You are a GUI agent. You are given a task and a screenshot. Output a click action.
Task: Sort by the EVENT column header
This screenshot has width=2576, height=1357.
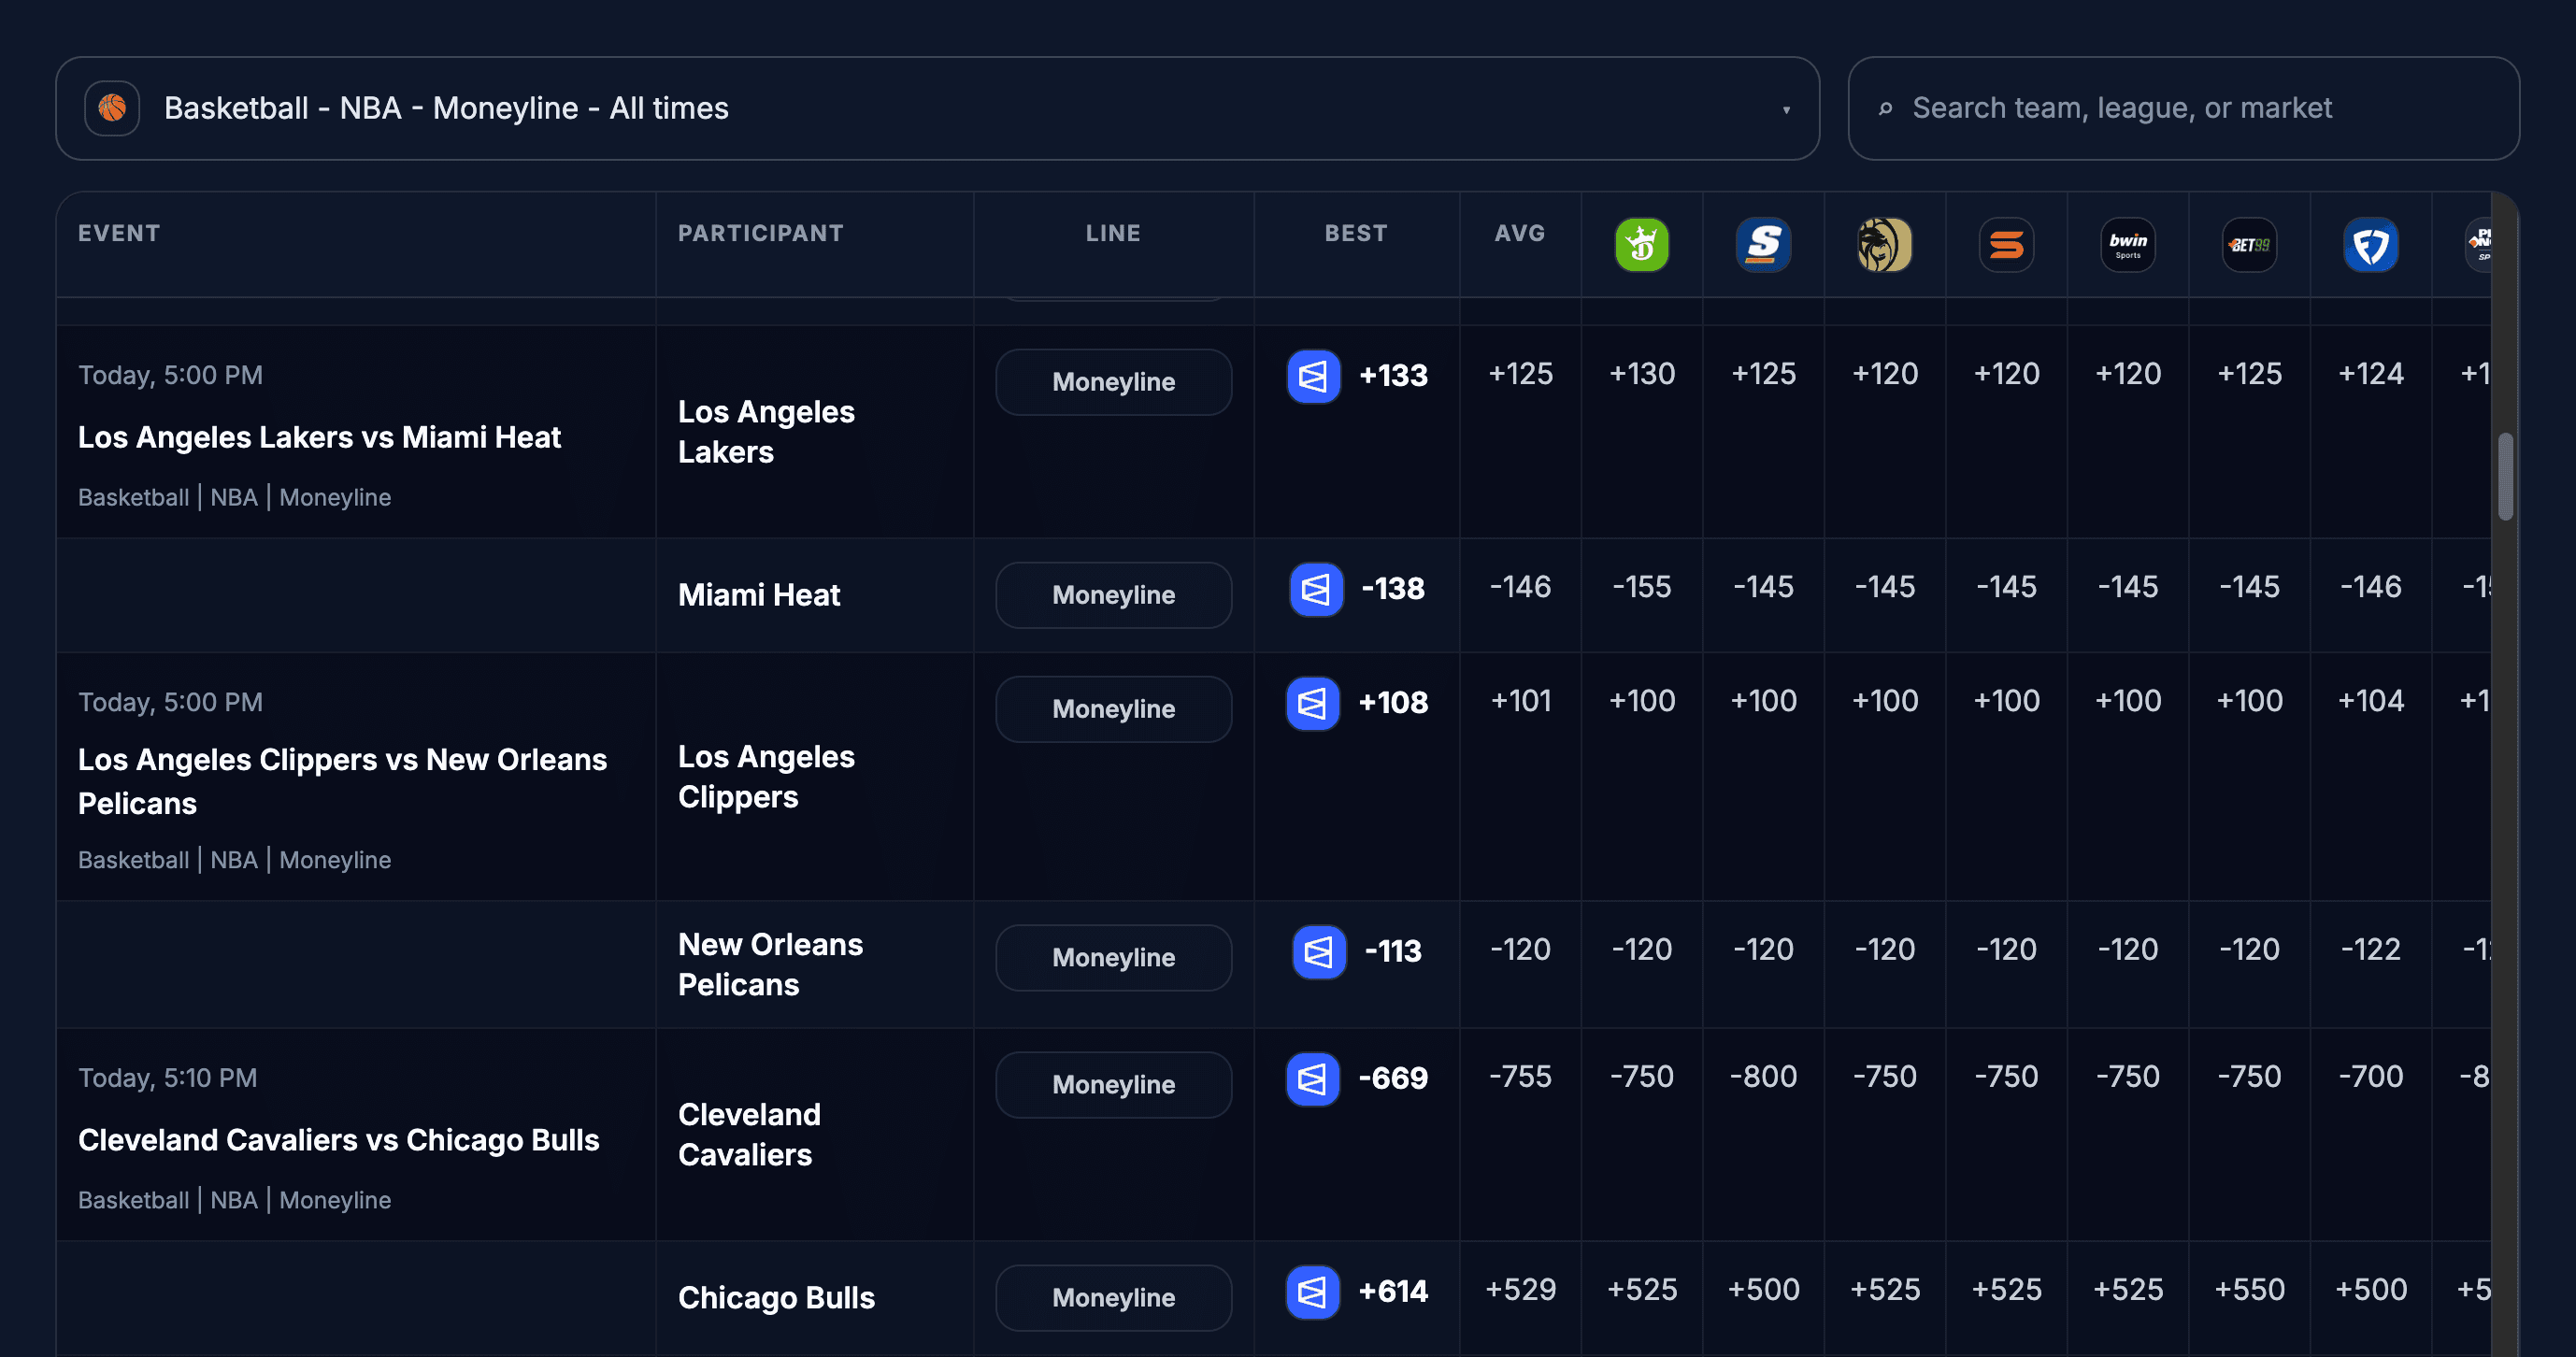118,233
